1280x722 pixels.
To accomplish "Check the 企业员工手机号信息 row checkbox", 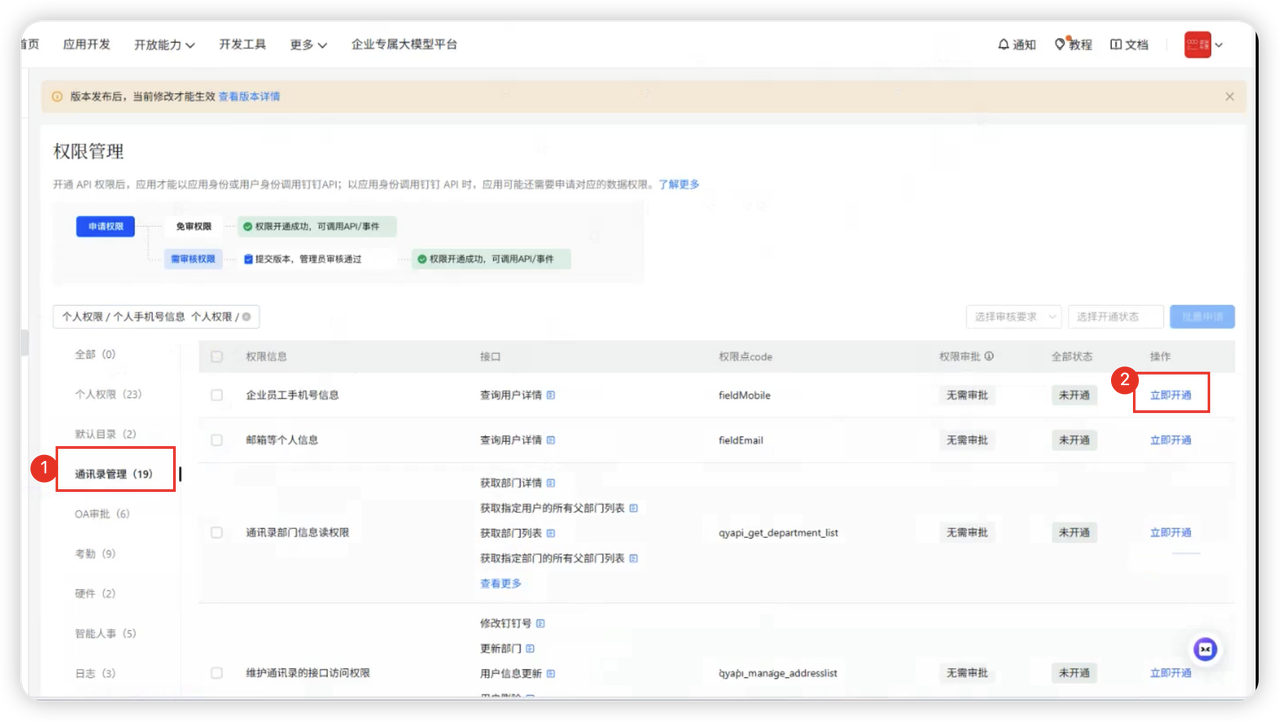I will click(217, 395).
